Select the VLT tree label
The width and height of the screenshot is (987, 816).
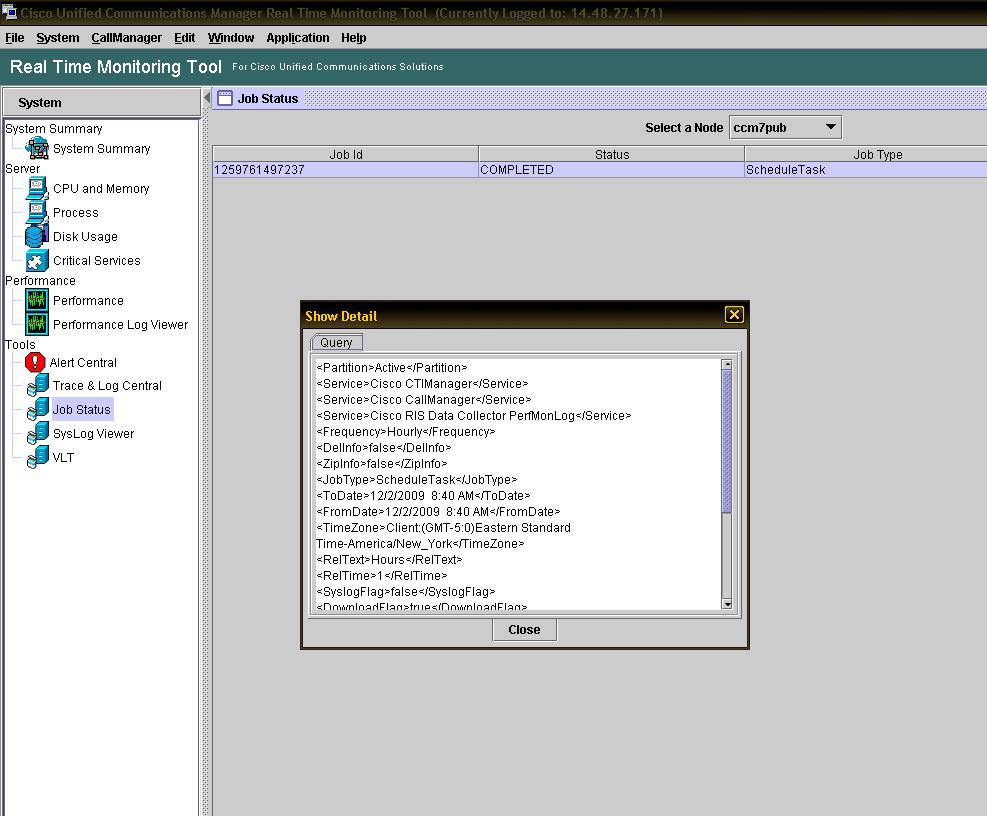[63, 457]
